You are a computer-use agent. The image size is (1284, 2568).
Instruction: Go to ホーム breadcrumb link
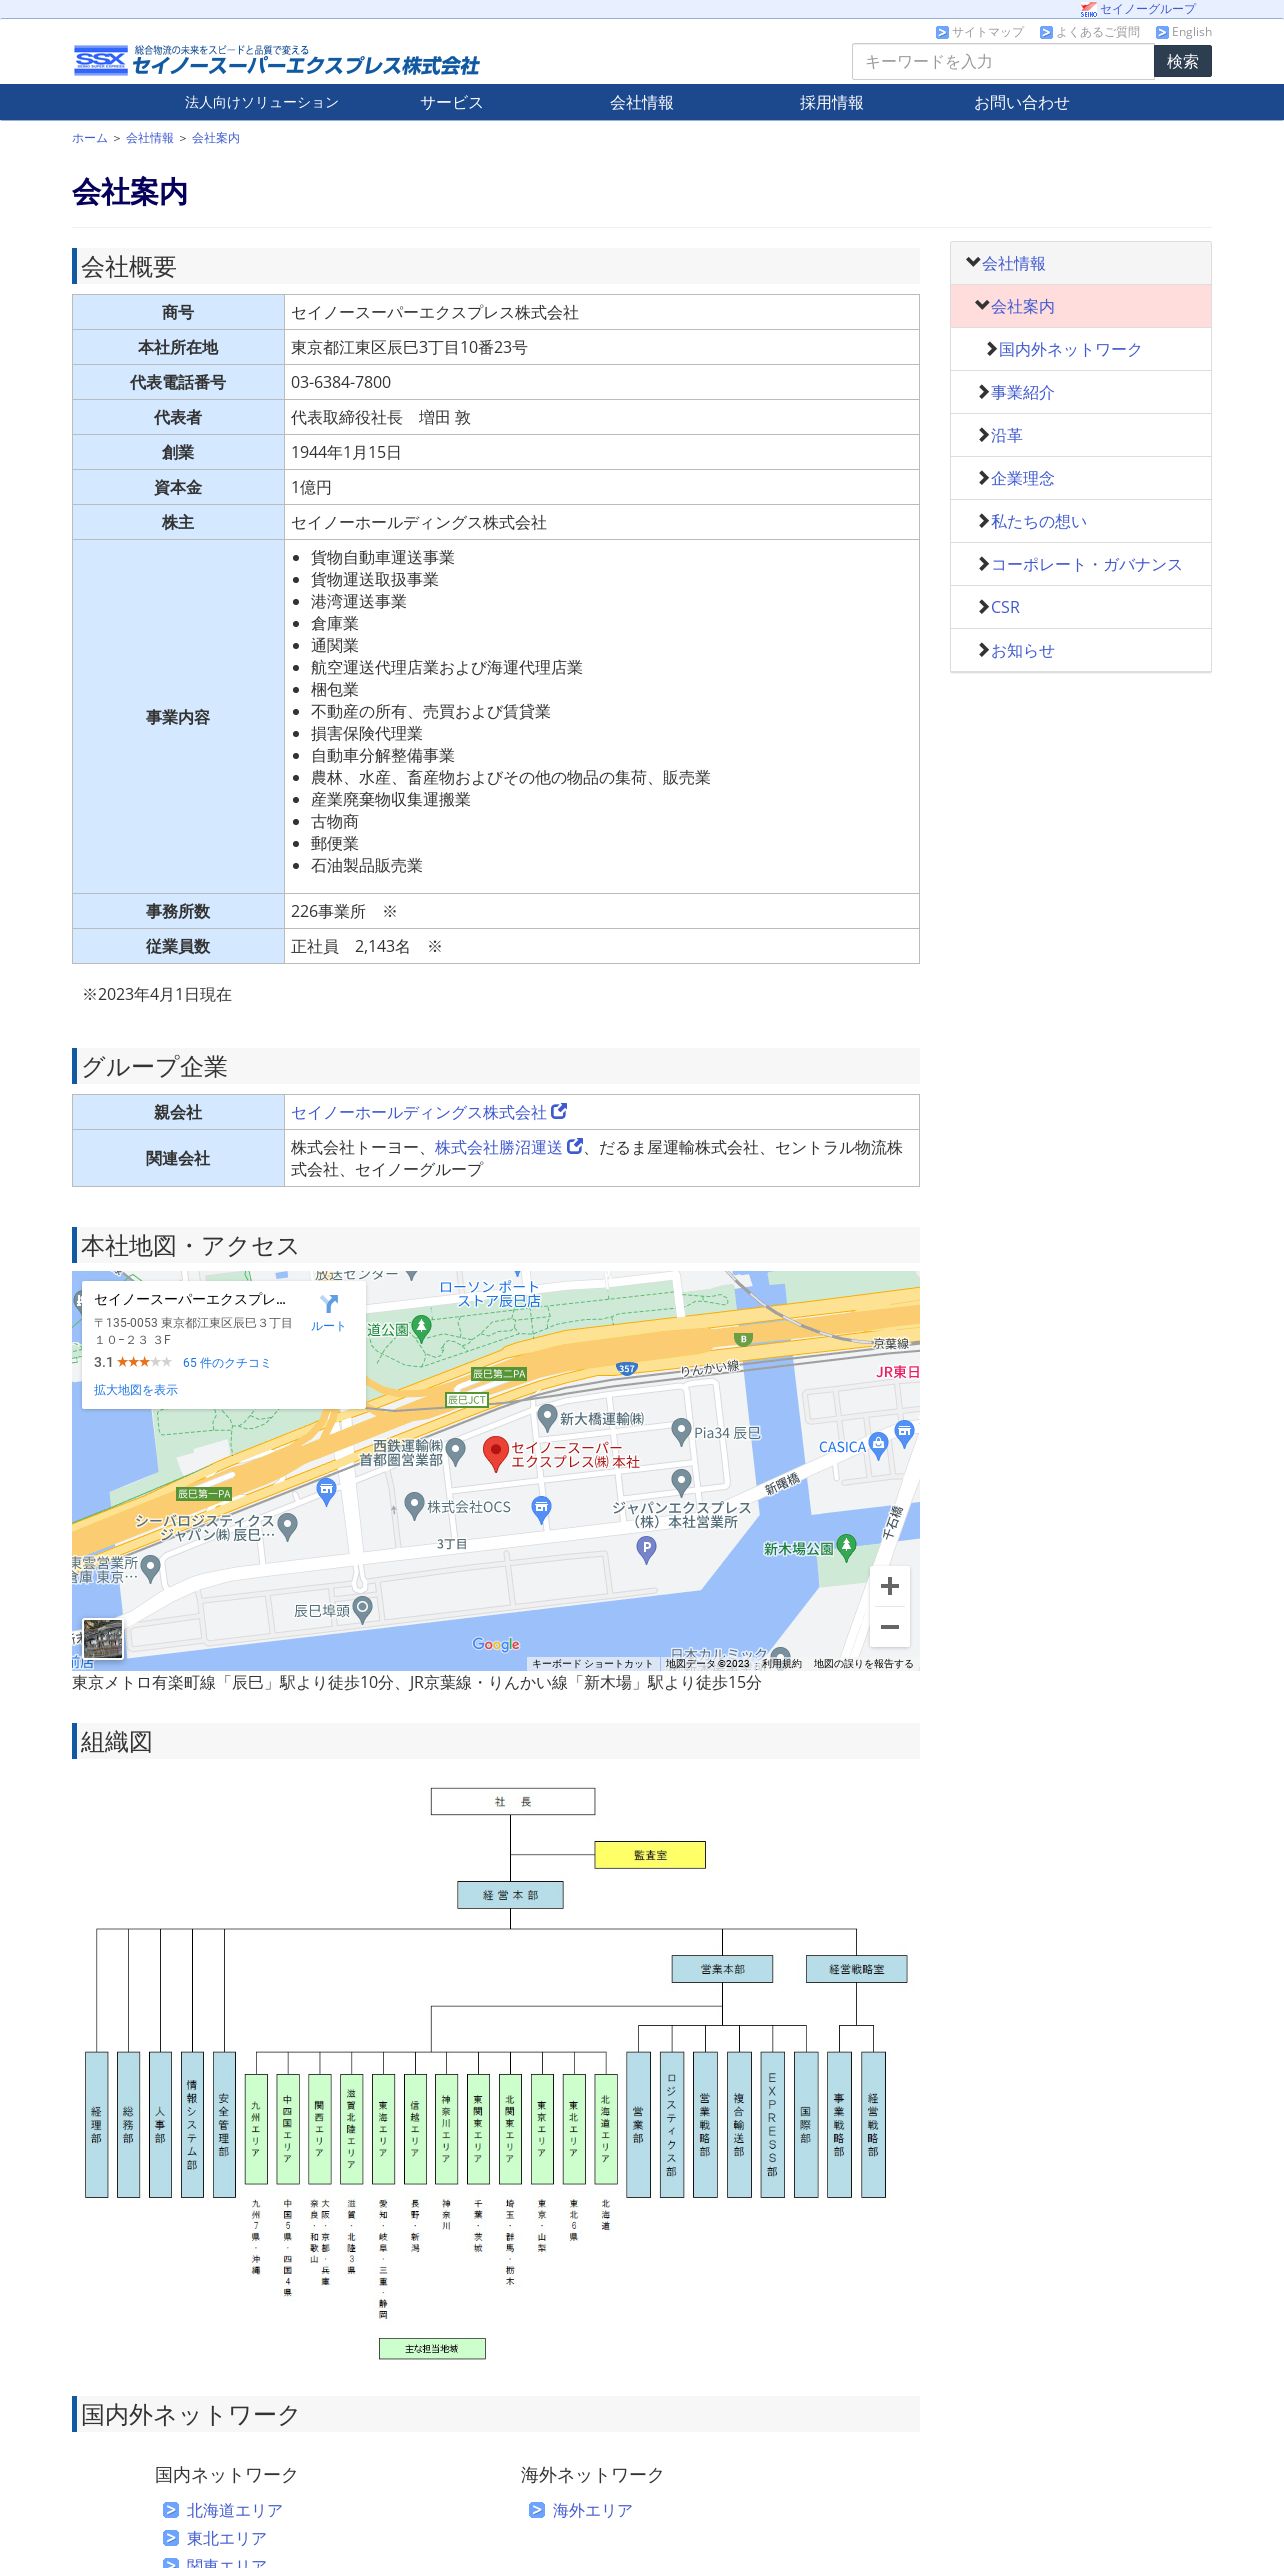pyautogui.click(x=89, y=138)
